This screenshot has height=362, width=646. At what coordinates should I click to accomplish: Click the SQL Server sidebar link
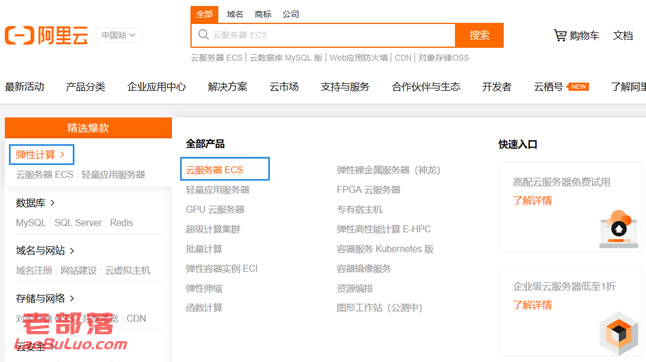click(x=78, y=223)
